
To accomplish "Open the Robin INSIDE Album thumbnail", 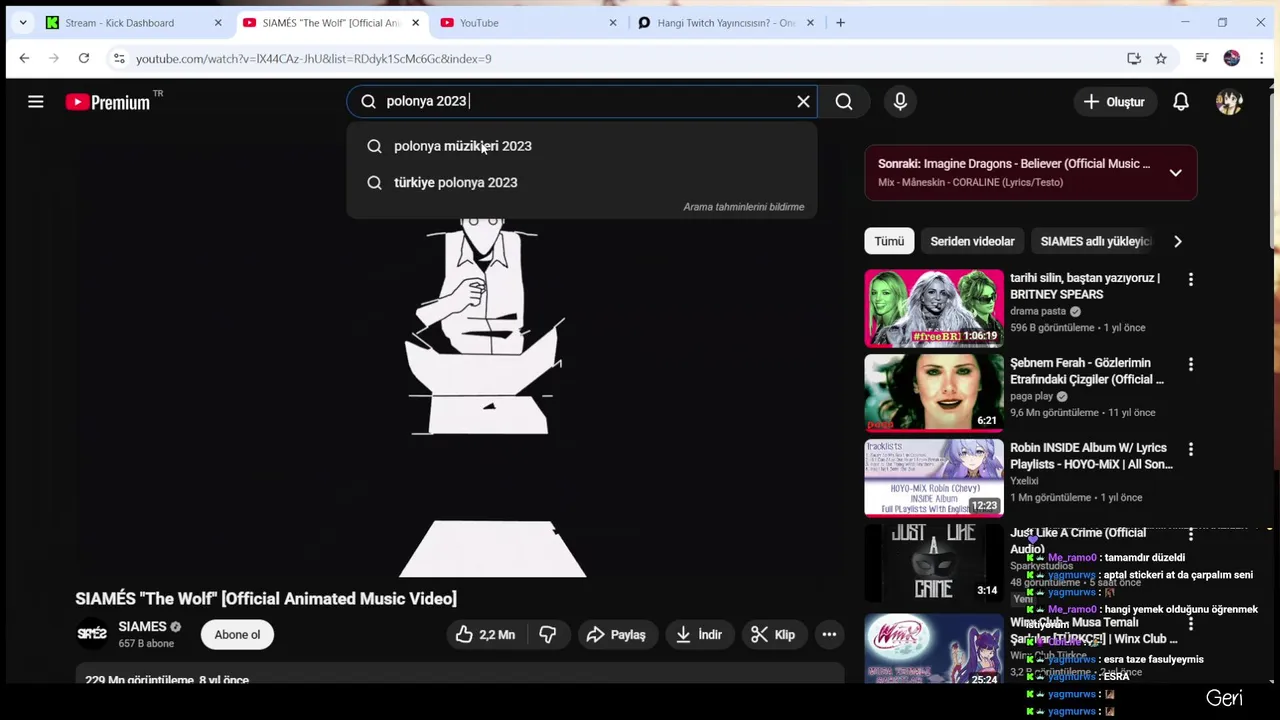I will [x=934, y=478].
